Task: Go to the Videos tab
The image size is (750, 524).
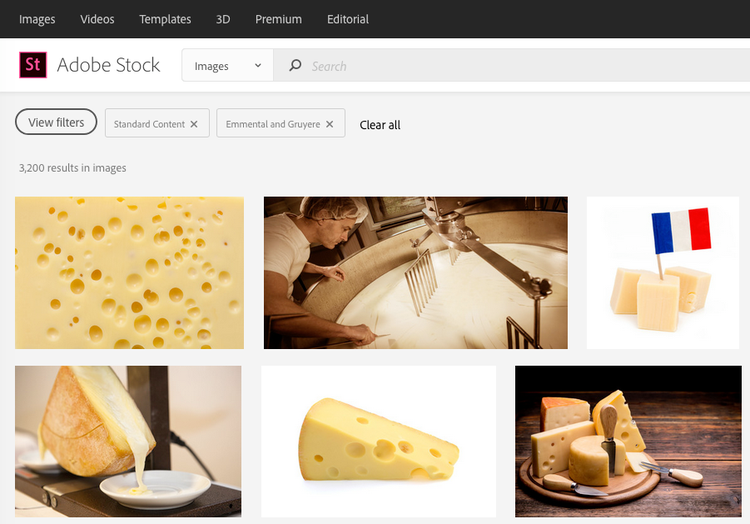Action: (97, 19)
